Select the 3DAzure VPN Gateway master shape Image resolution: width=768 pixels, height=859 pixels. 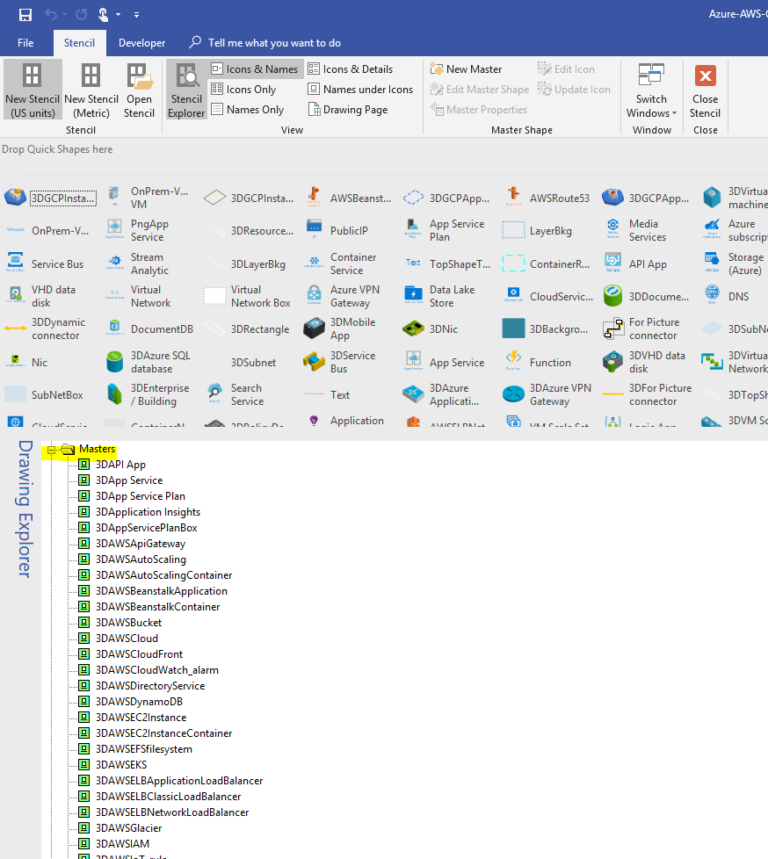coord(547,394)
